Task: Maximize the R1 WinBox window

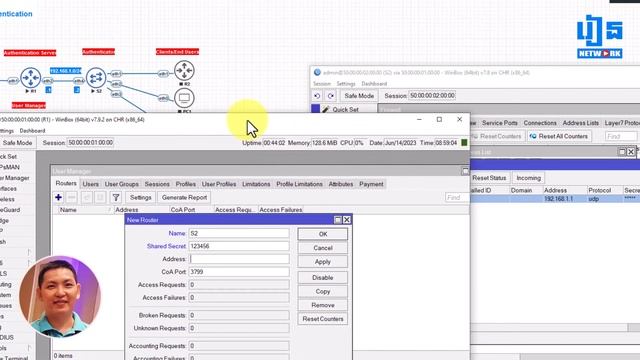Action: [439, 119]
